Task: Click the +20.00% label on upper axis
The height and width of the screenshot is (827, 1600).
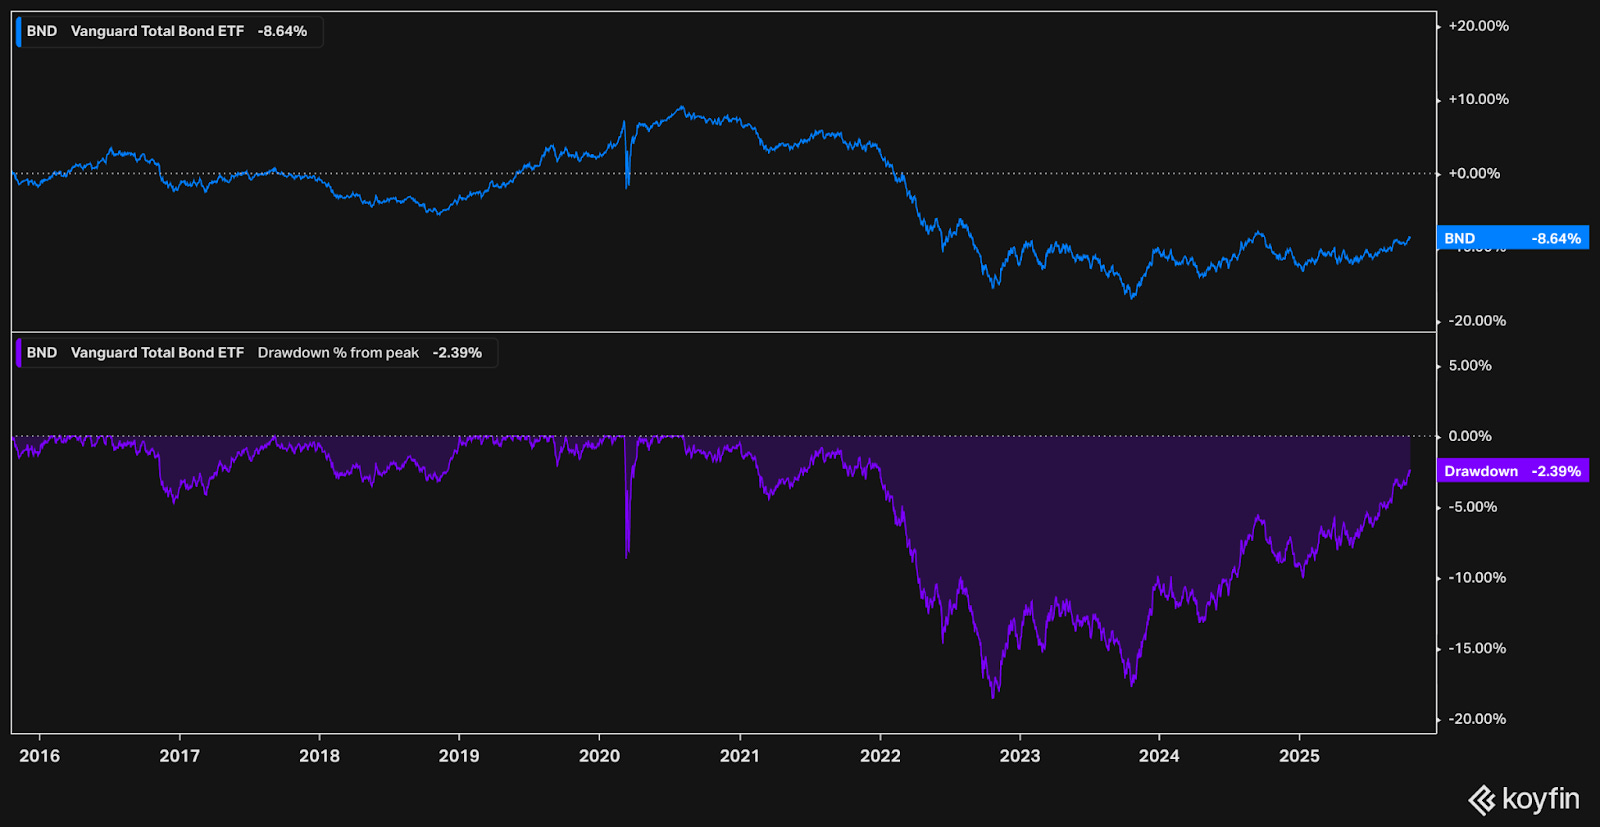Action: pyautogui.click(x=1478, y=26)
